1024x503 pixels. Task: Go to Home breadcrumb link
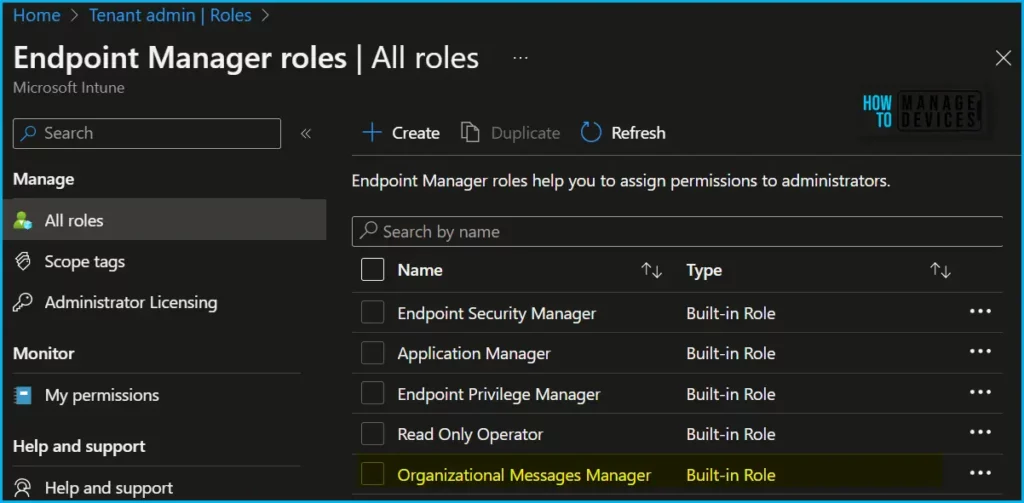(37, 16)
